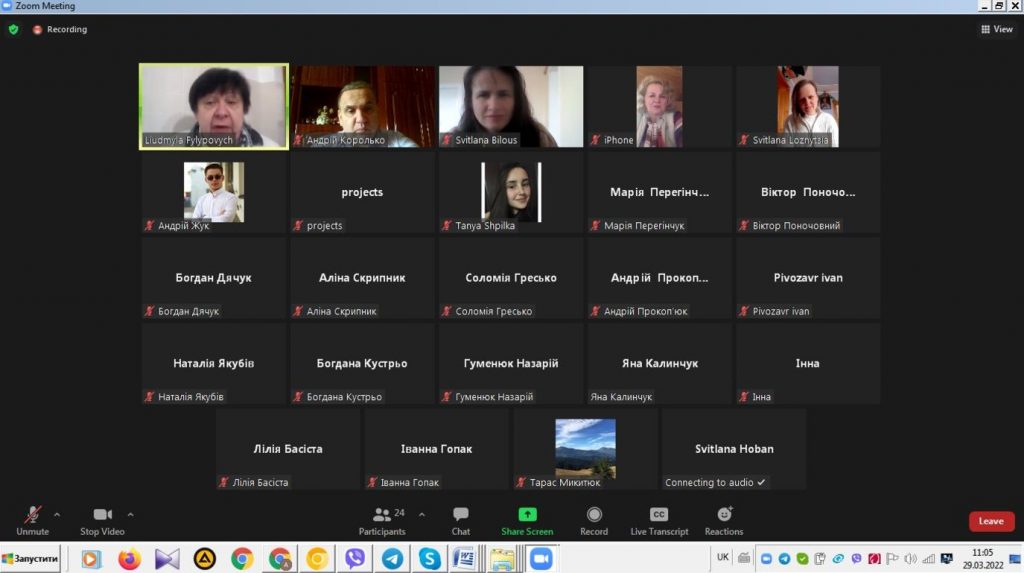Click the green Share Screen button

[x=527, y=519]
